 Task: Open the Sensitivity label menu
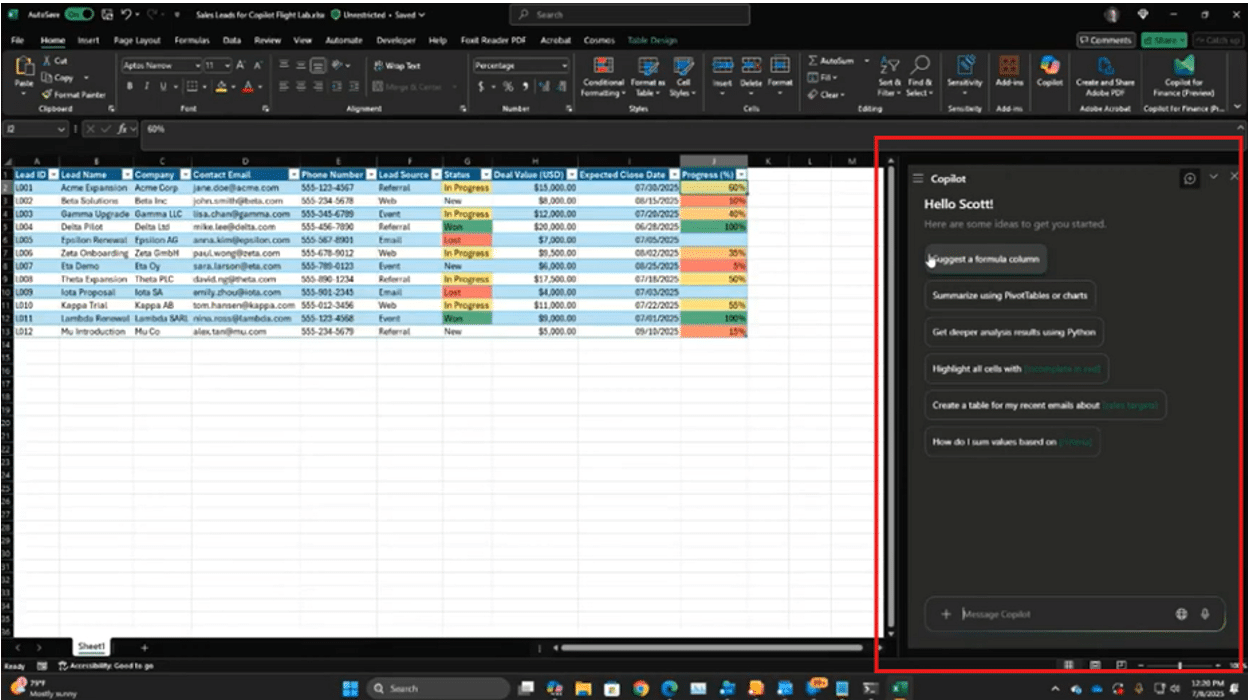point(964,70)
